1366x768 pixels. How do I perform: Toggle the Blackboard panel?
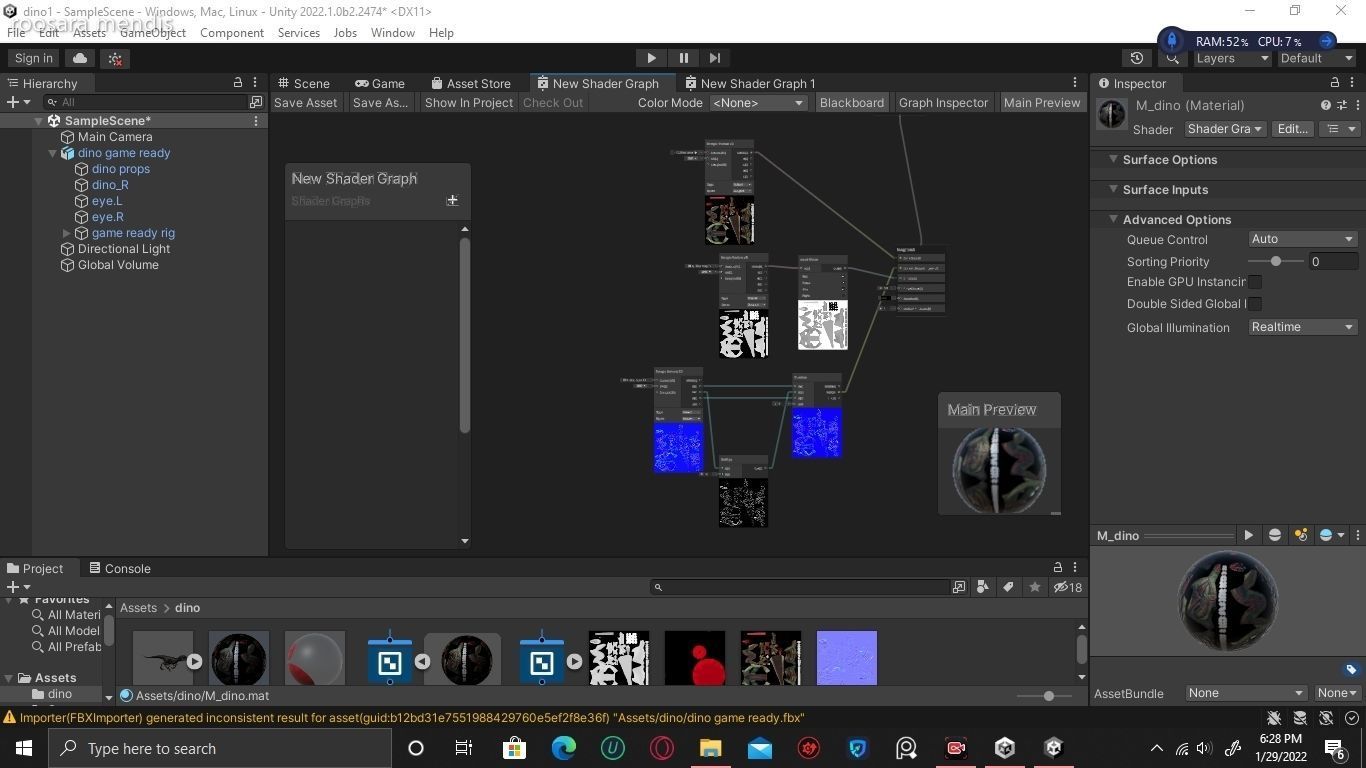click(851, 103)
